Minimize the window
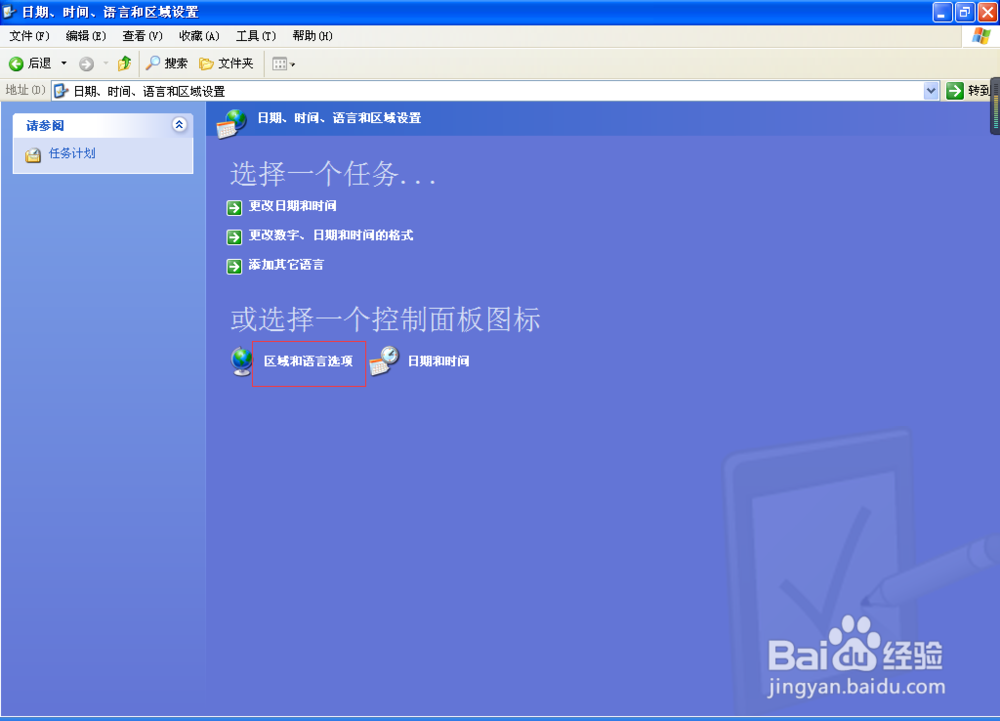The height and width of the screenshot is (721, 1000). [x=942, y=12]
